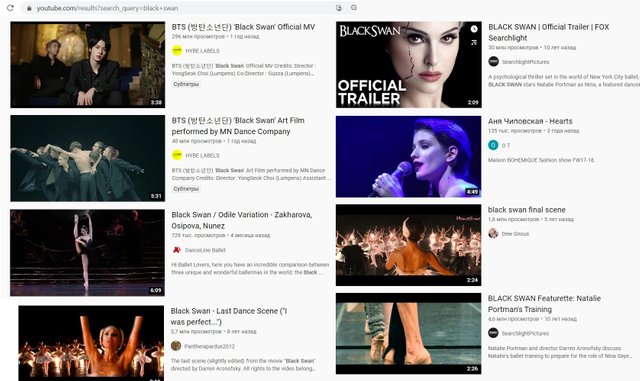Click the DanceLine Ballet channel avatar
Viewport: 640px width, 381px height.
pyautogui.click(x=177, y=250)
